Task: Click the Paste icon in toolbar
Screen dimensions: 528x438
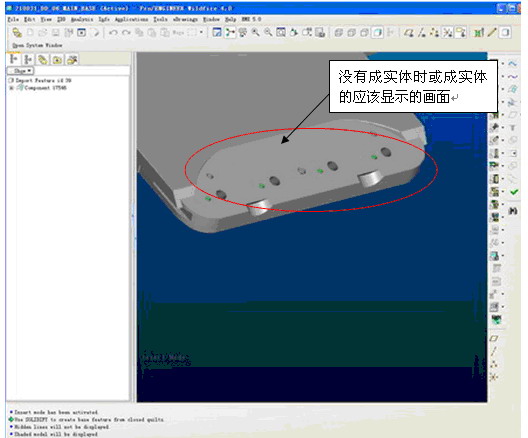Action: [x=152, y=32]
